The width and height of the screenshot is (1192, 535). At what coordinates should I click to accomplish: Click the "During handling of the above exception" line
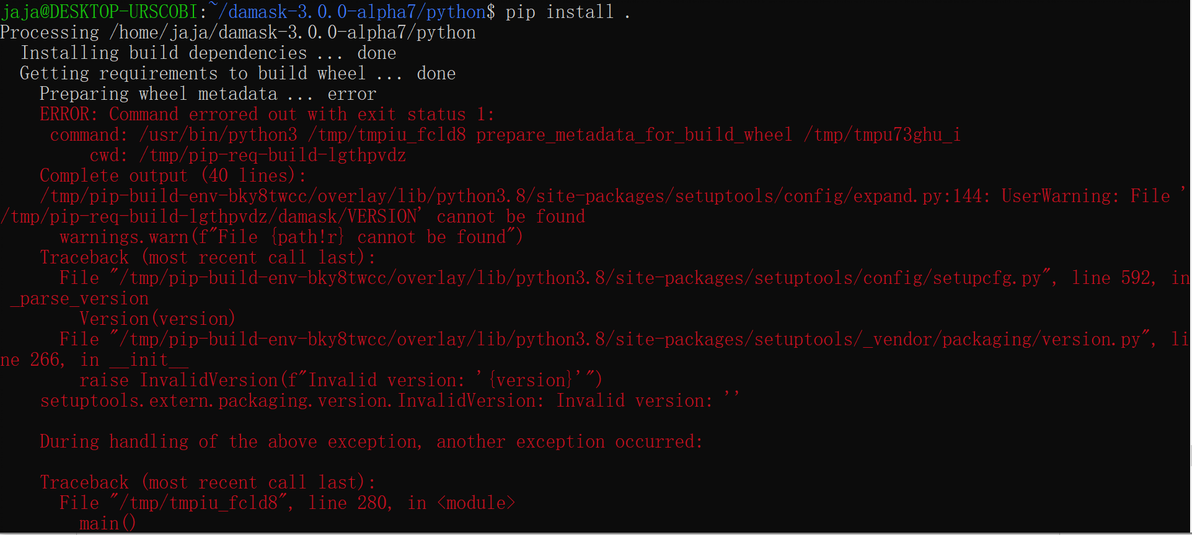point(371,441)
